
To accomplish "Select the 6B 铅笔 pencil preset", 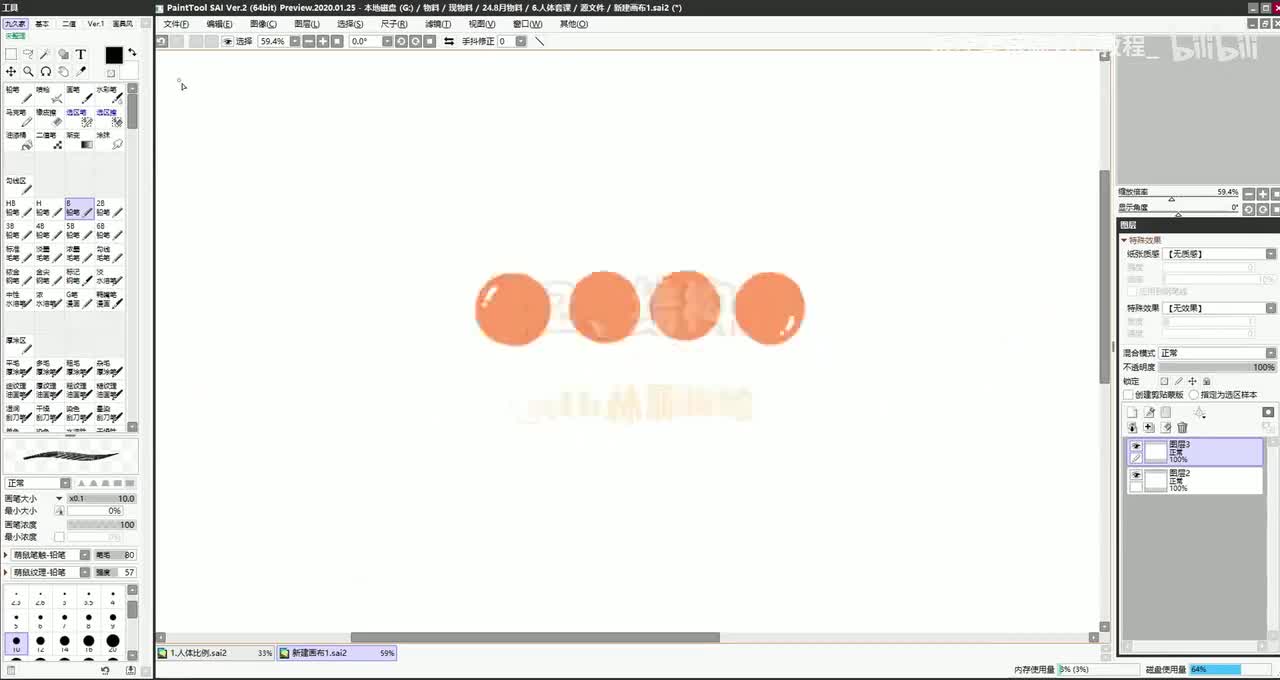I will 109,231.
